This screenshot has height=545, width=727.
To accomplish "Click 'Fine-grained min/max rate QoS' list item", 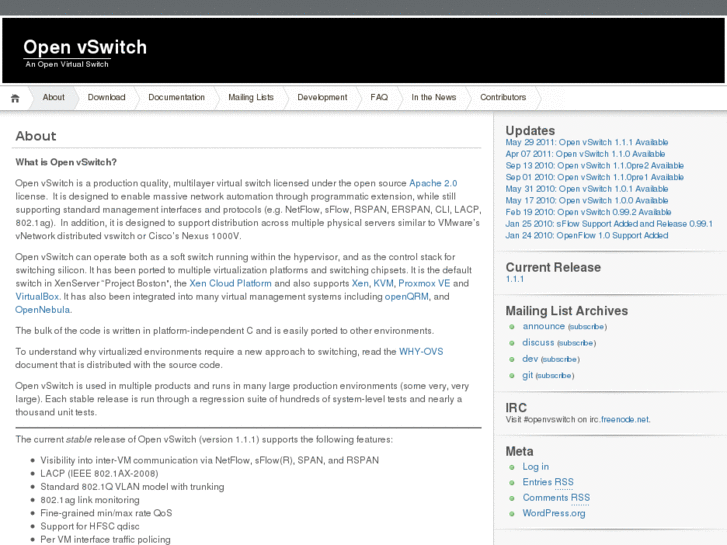I will click(106, 513).
